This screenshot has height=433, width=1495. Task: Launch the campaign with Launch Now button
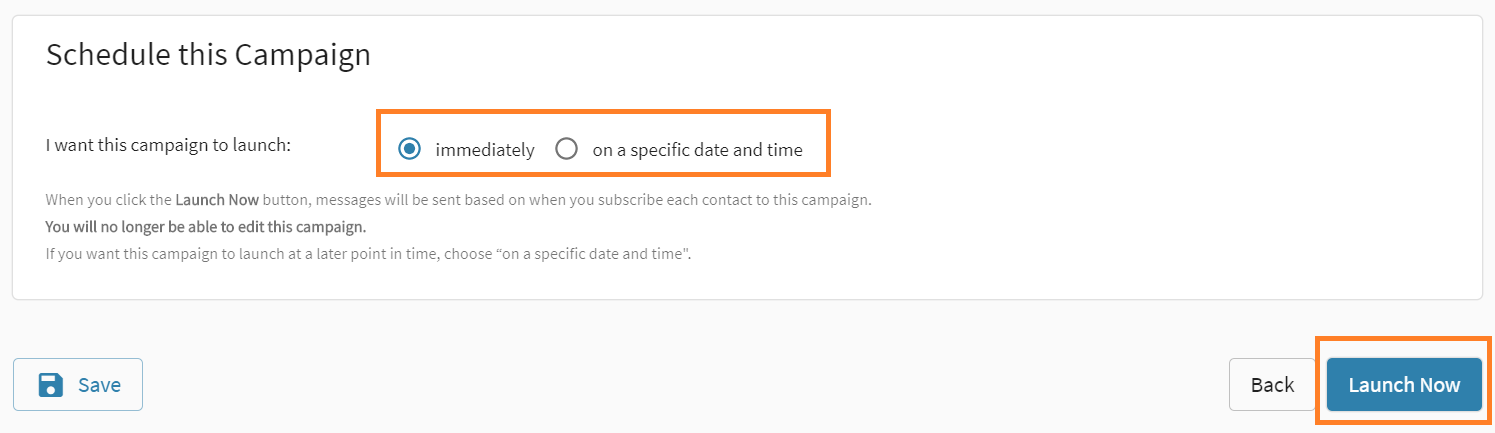pos(1404,385)
